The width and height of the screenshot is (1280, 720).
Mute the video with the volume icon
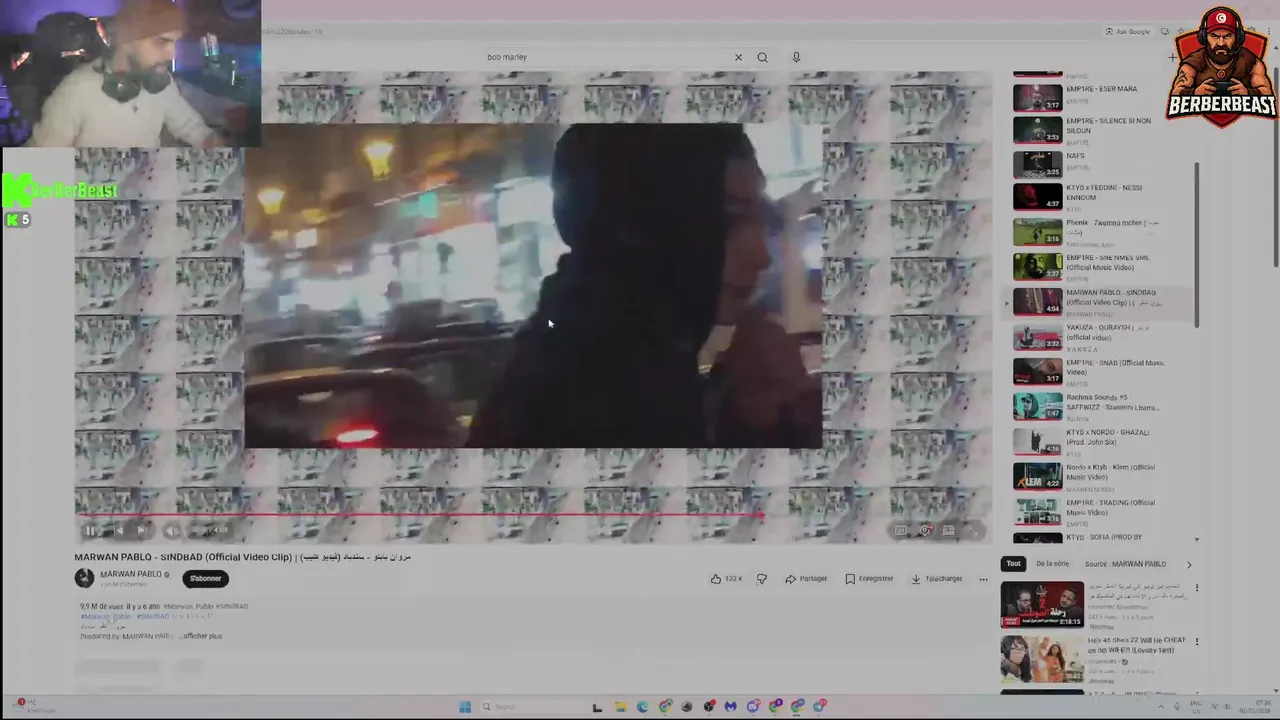(172, 531)
